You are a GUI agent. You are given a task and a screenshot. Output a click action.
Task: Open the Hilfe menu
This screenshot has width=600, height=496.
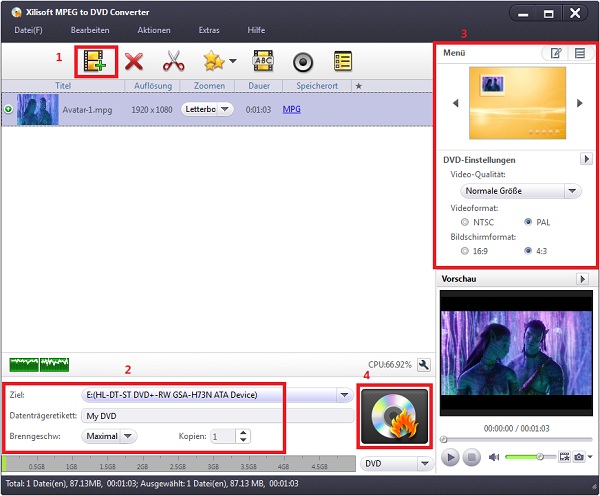click(x=256, y=30)
